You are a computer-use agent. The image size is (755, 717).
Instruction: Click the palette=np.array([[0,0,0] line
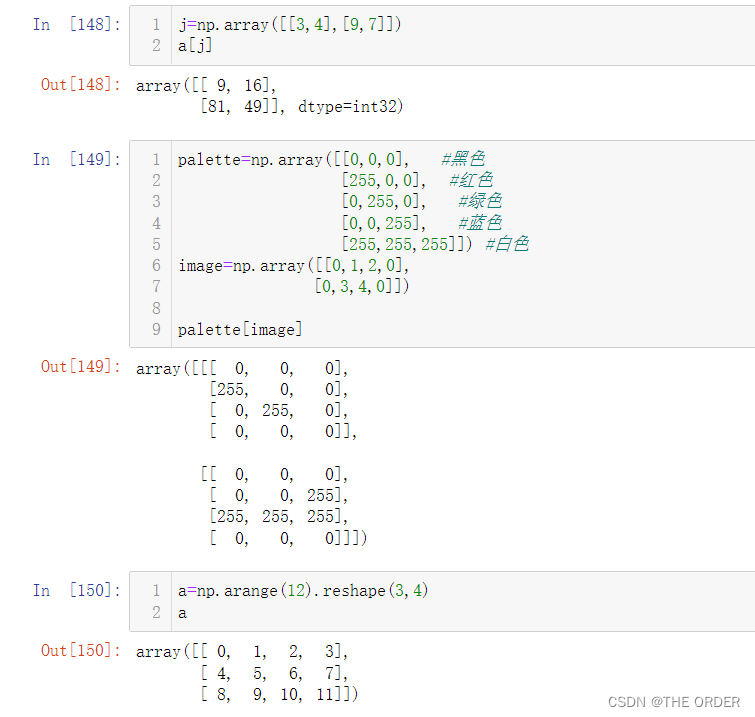point(293,159)
